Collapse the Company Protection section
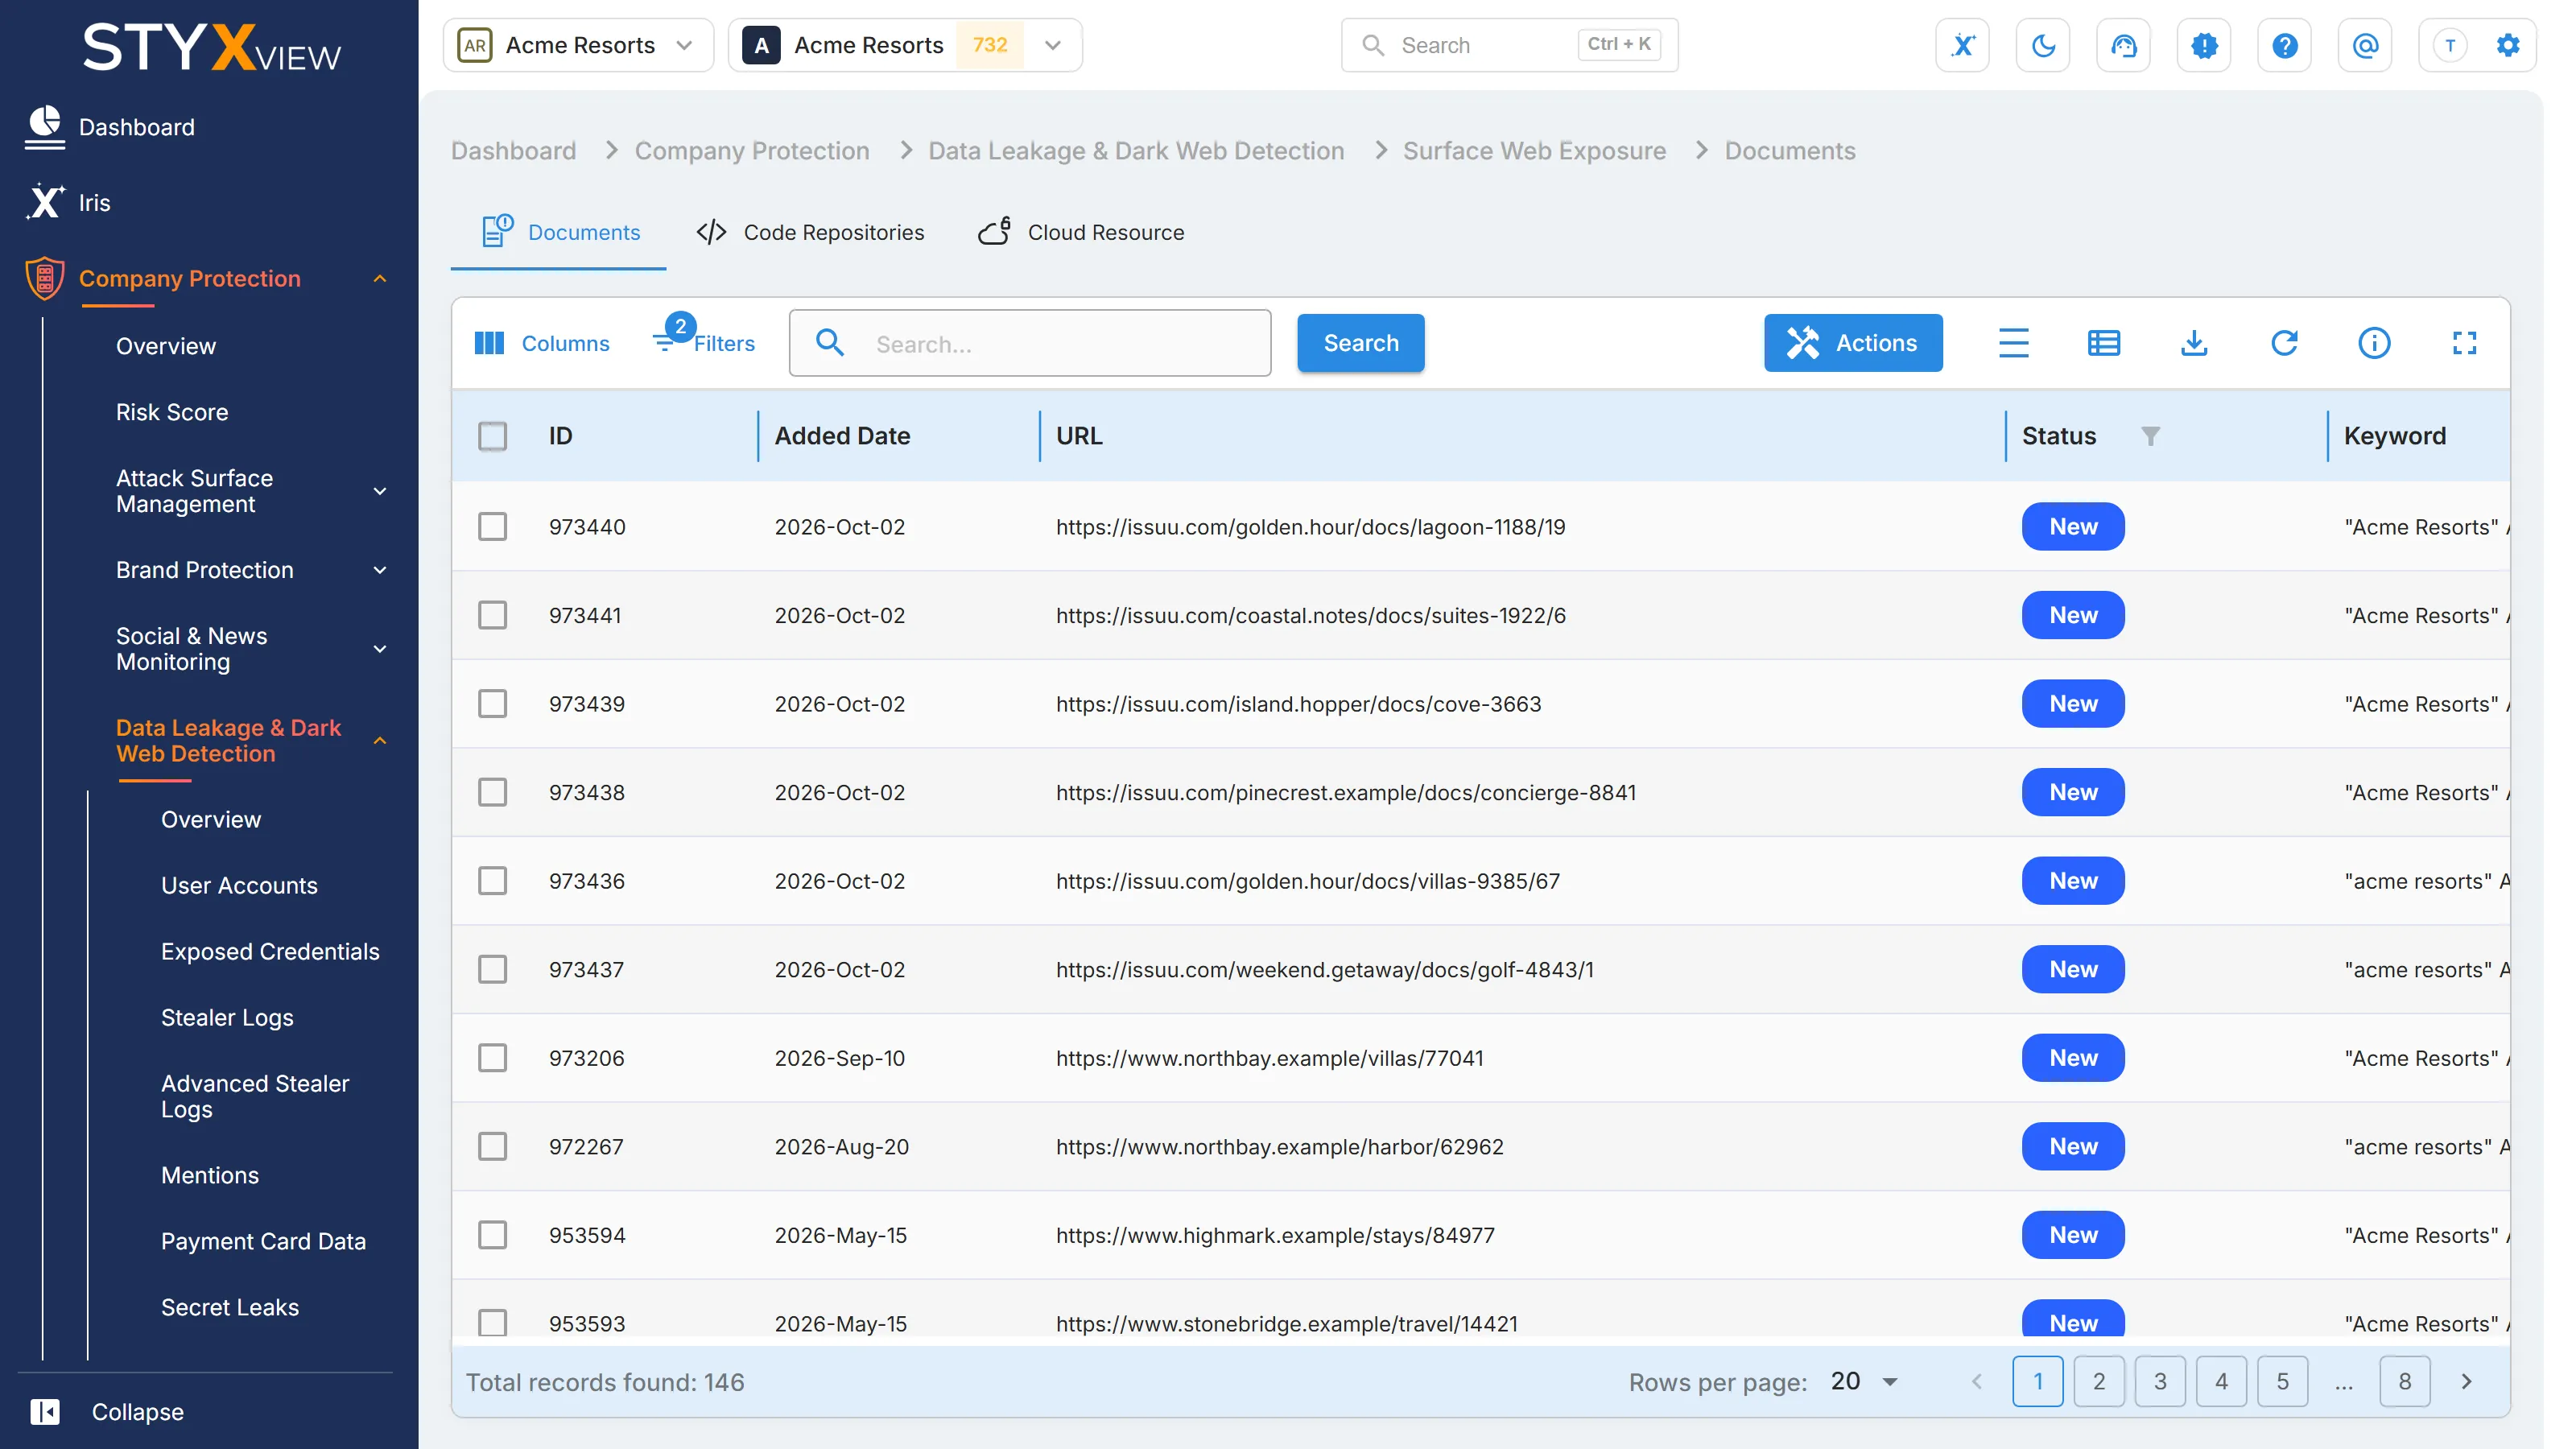Image resolution: width=2576 pixels, height=1449 pixels. click(x=380, y=278)
